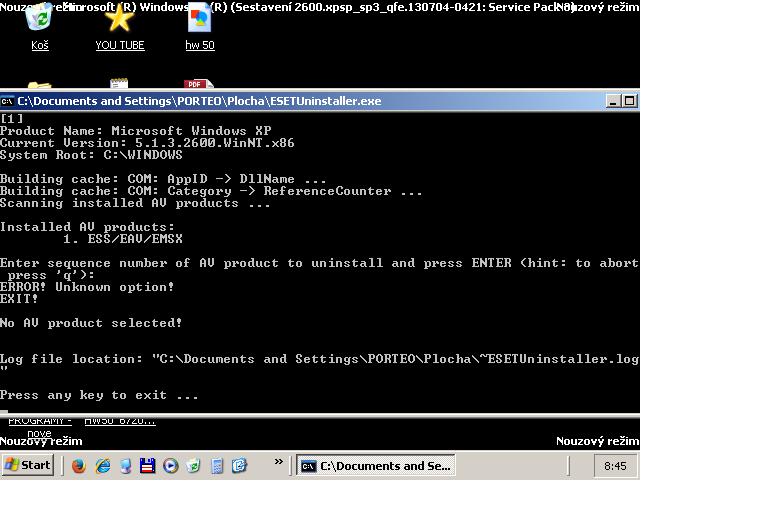The width and height of the screenshot is (765, 508).
Task: Open the Start menu
Action: click(28, 465)
